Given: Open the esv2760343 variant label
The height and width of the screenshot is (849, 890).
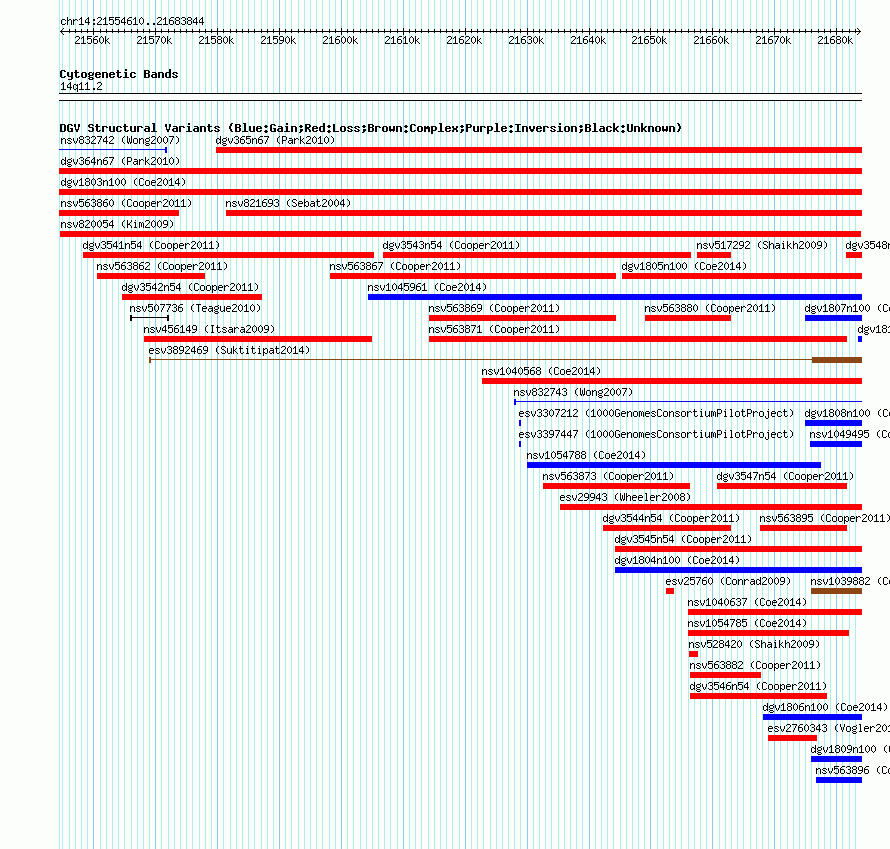Looking at the screenshot, I should click(829, 728).
